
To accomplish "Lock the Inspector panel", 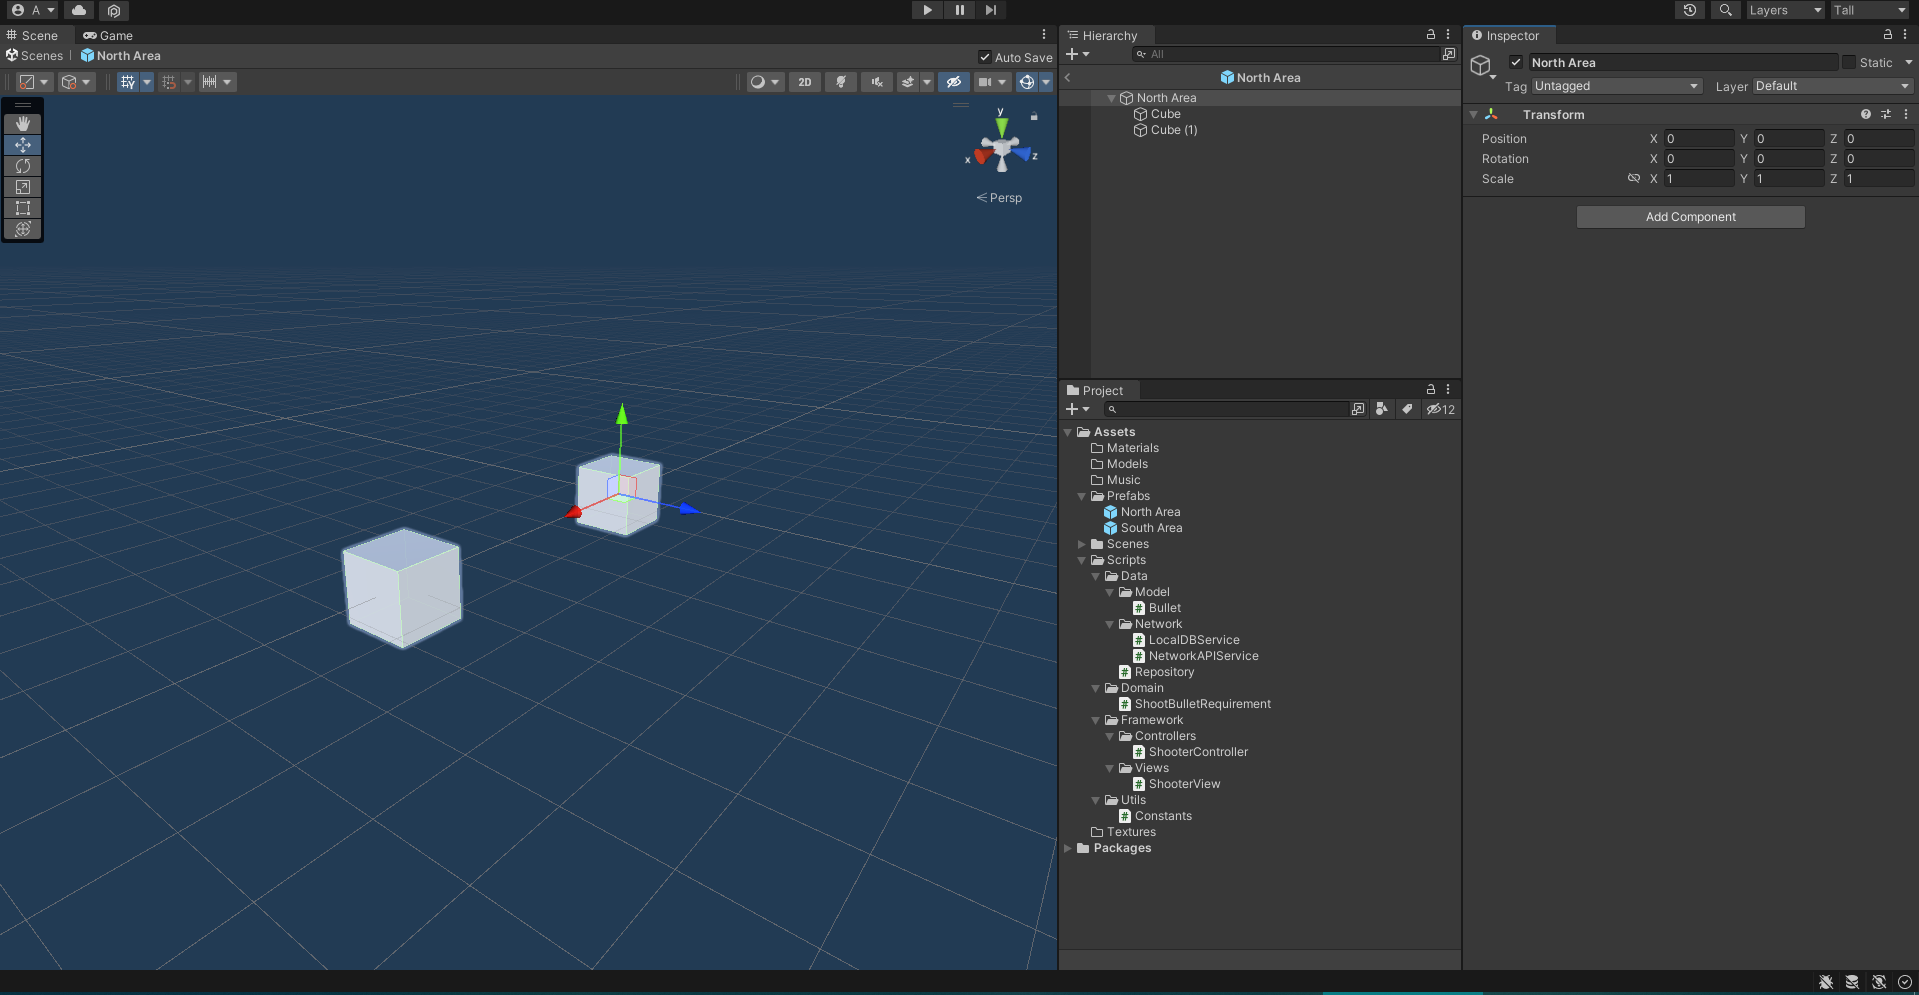I will tap(1888, 34).
